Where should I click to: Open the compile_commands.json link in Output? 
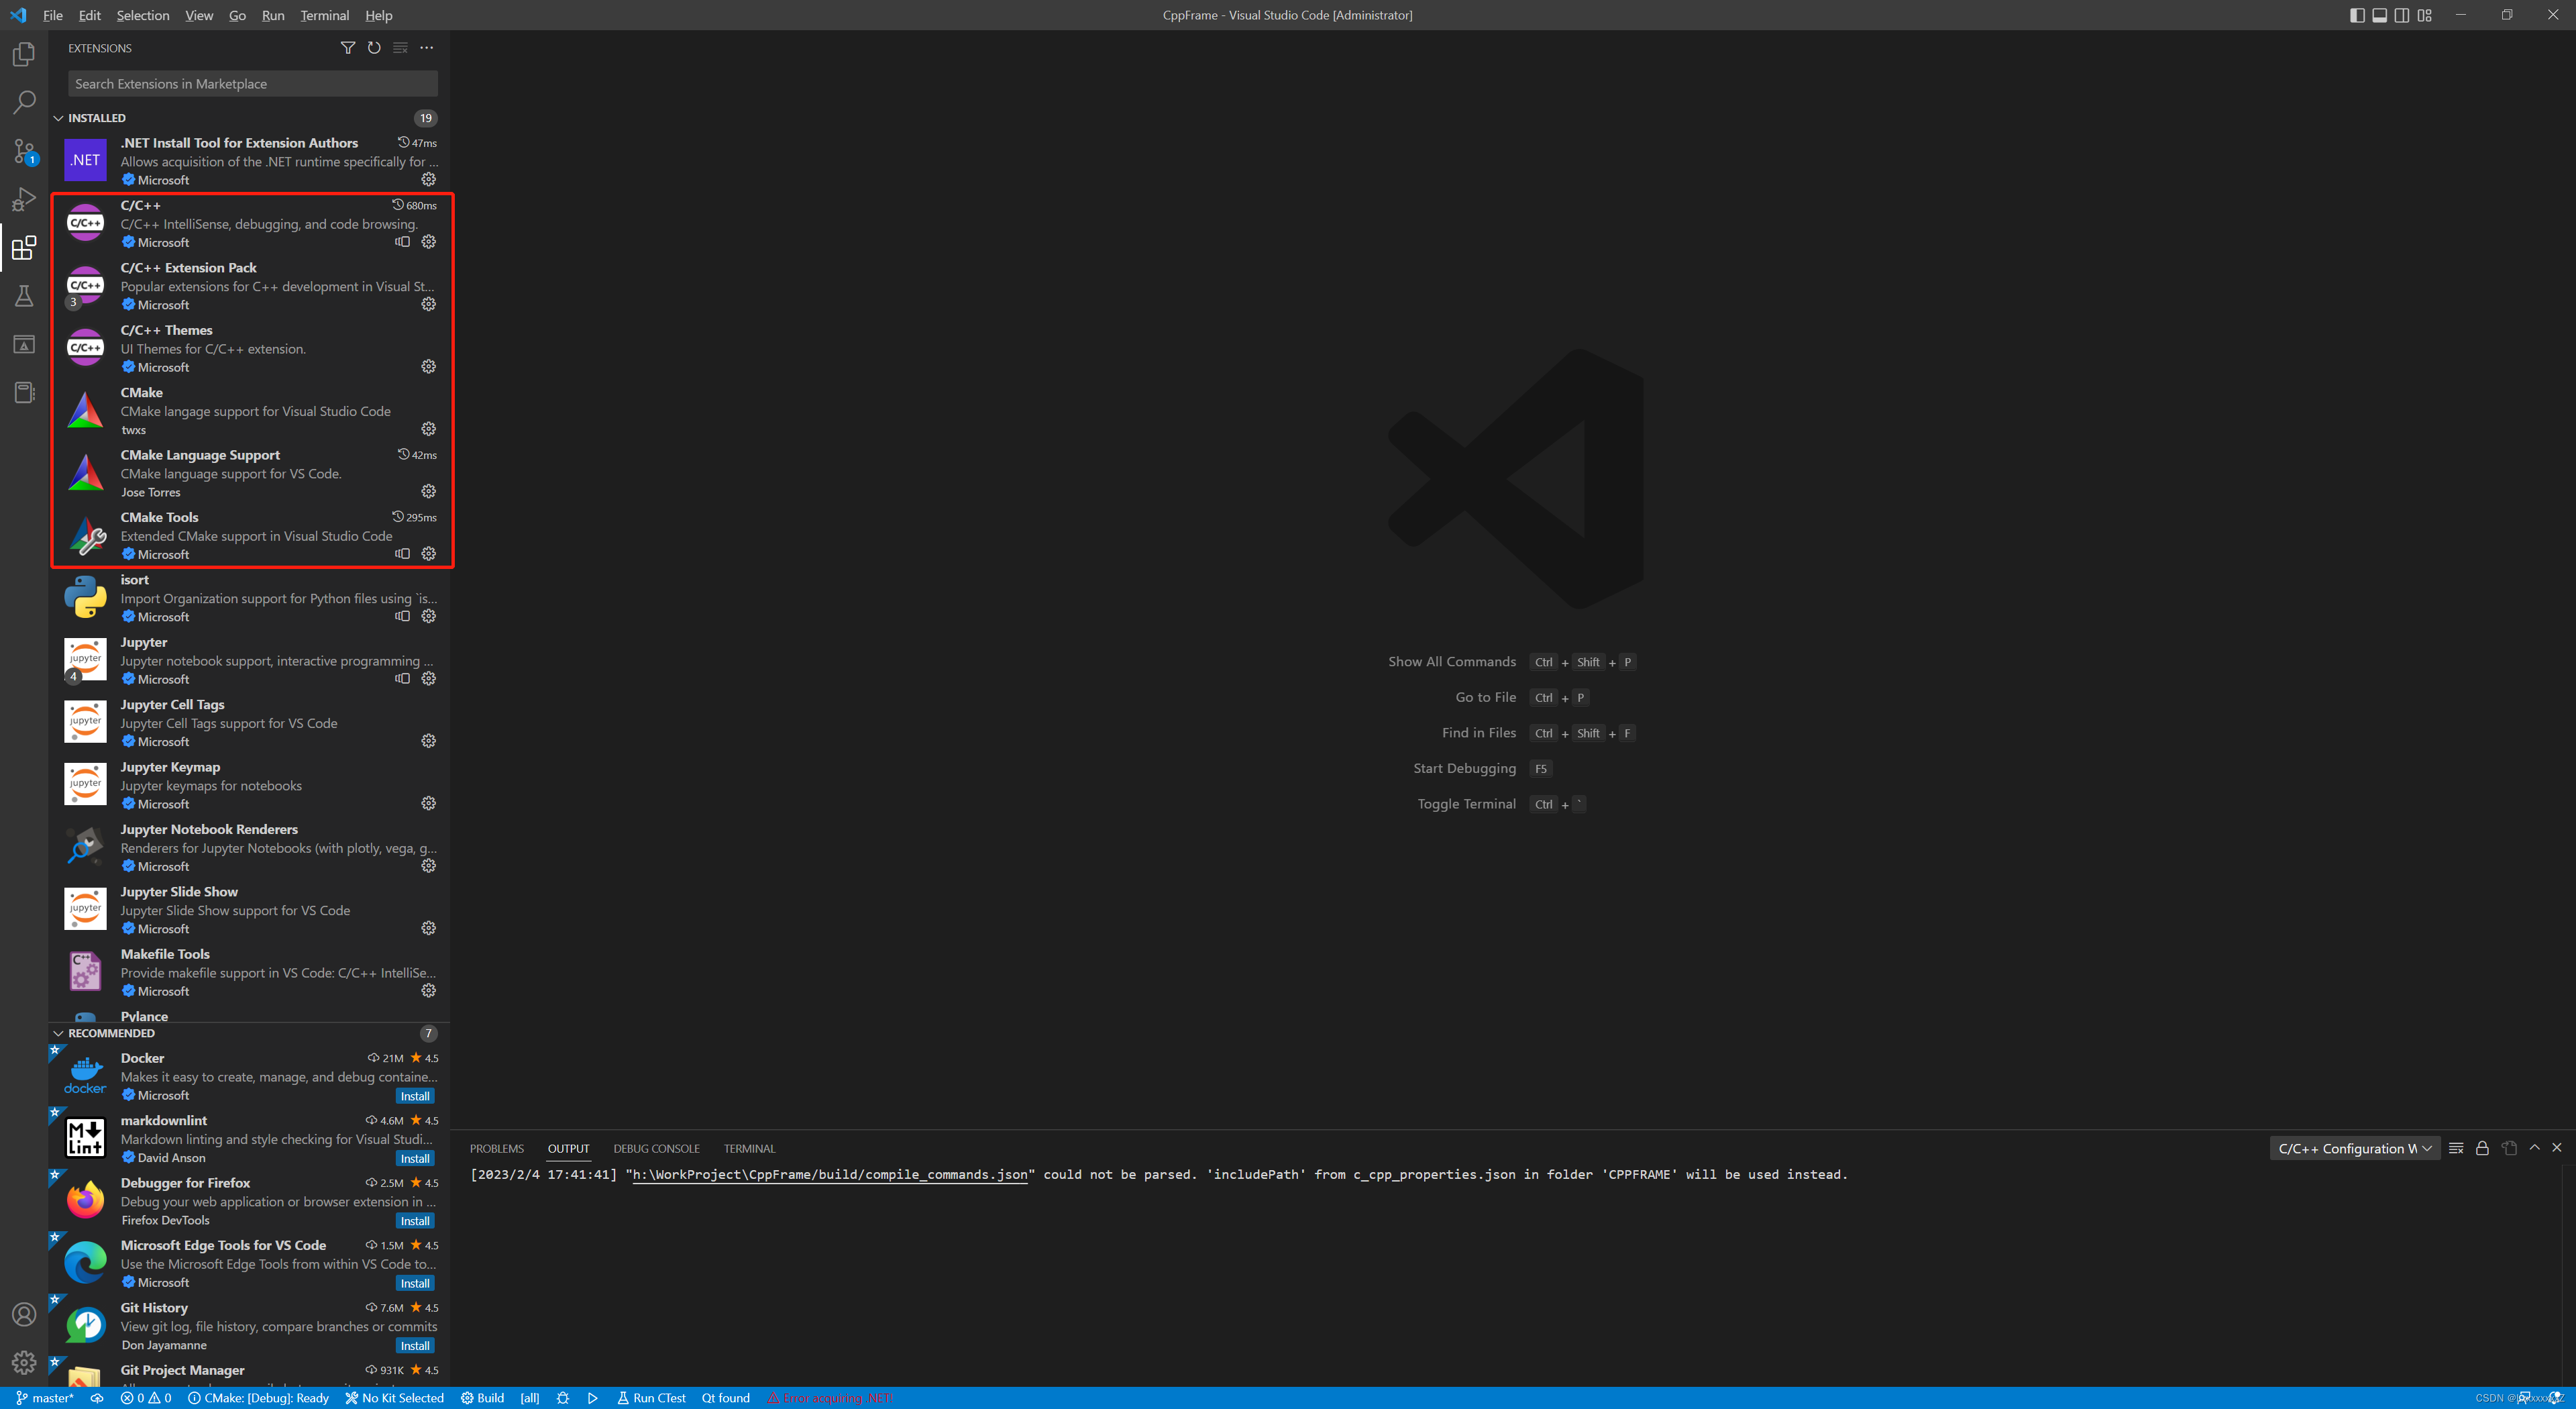click(828, 1175)
